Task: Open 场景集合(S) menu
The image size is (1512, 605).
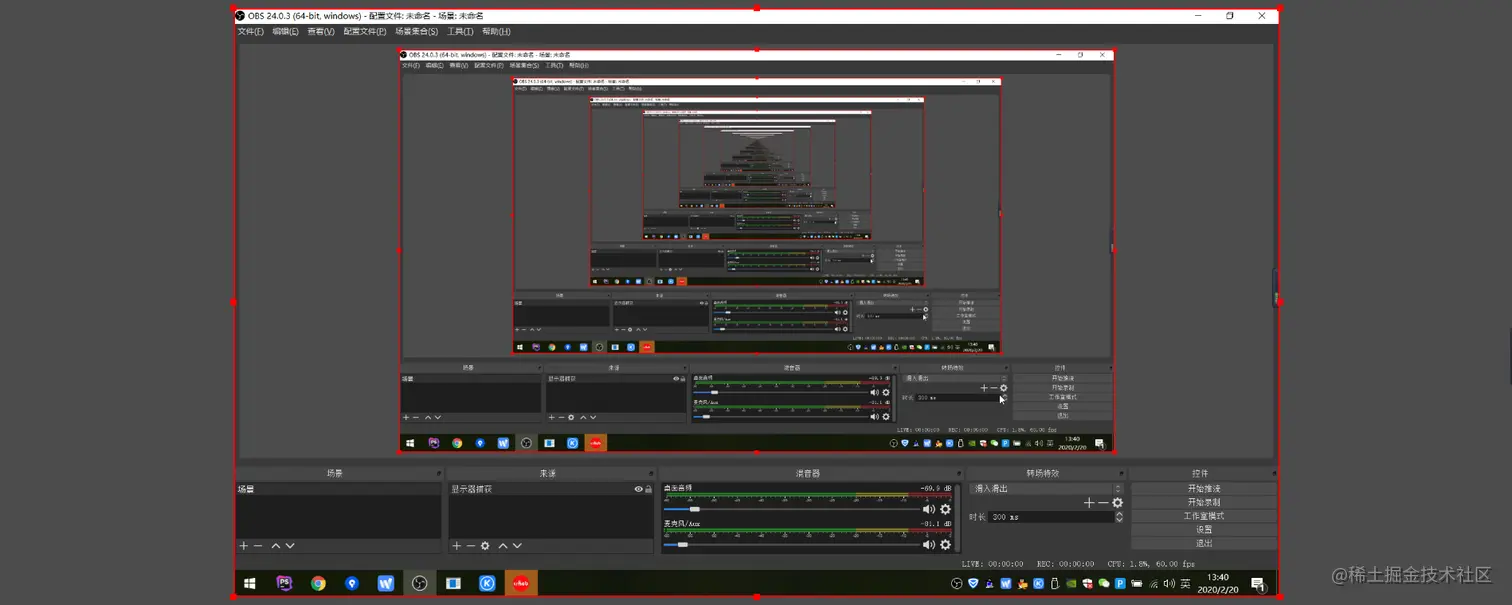Action: [416, 32]
